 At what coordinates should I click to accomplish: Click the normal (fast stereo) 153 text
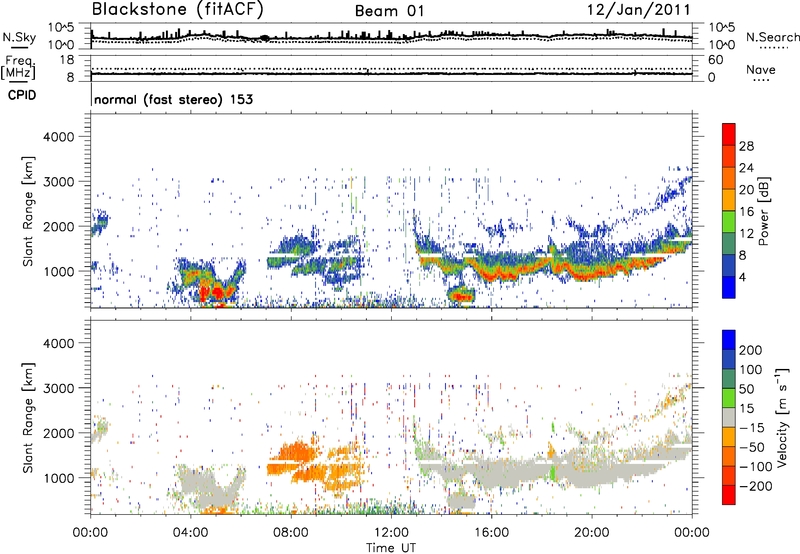pyautogui.click(x=173, y=99)
